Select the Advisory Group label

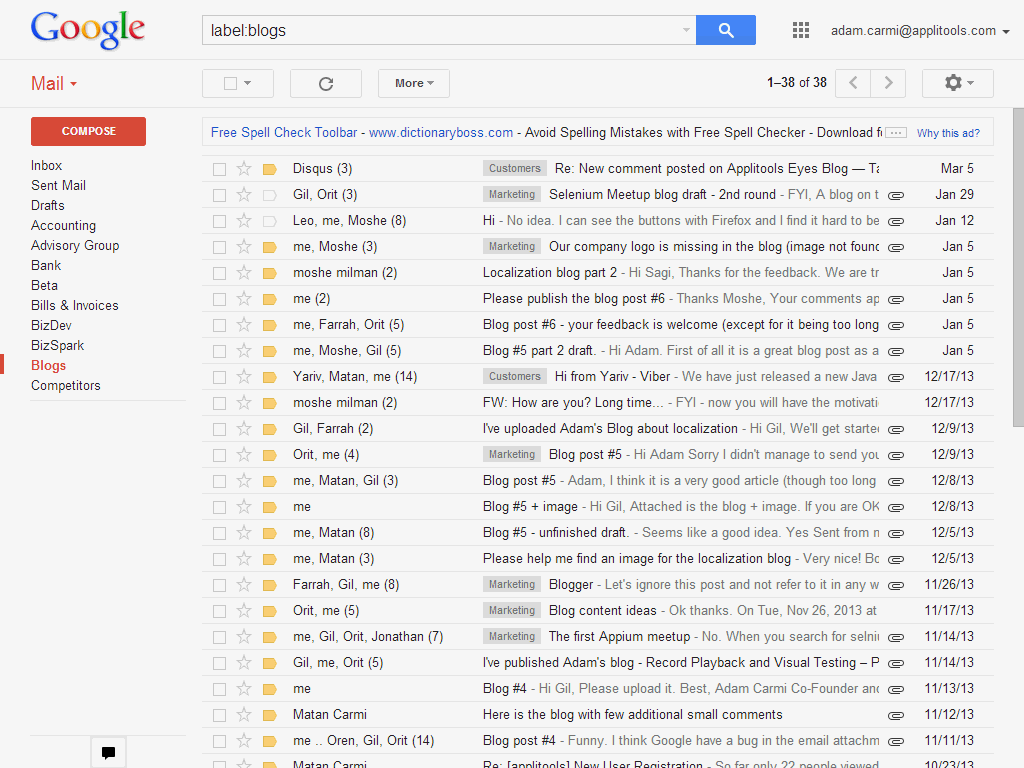coord(75,246)
